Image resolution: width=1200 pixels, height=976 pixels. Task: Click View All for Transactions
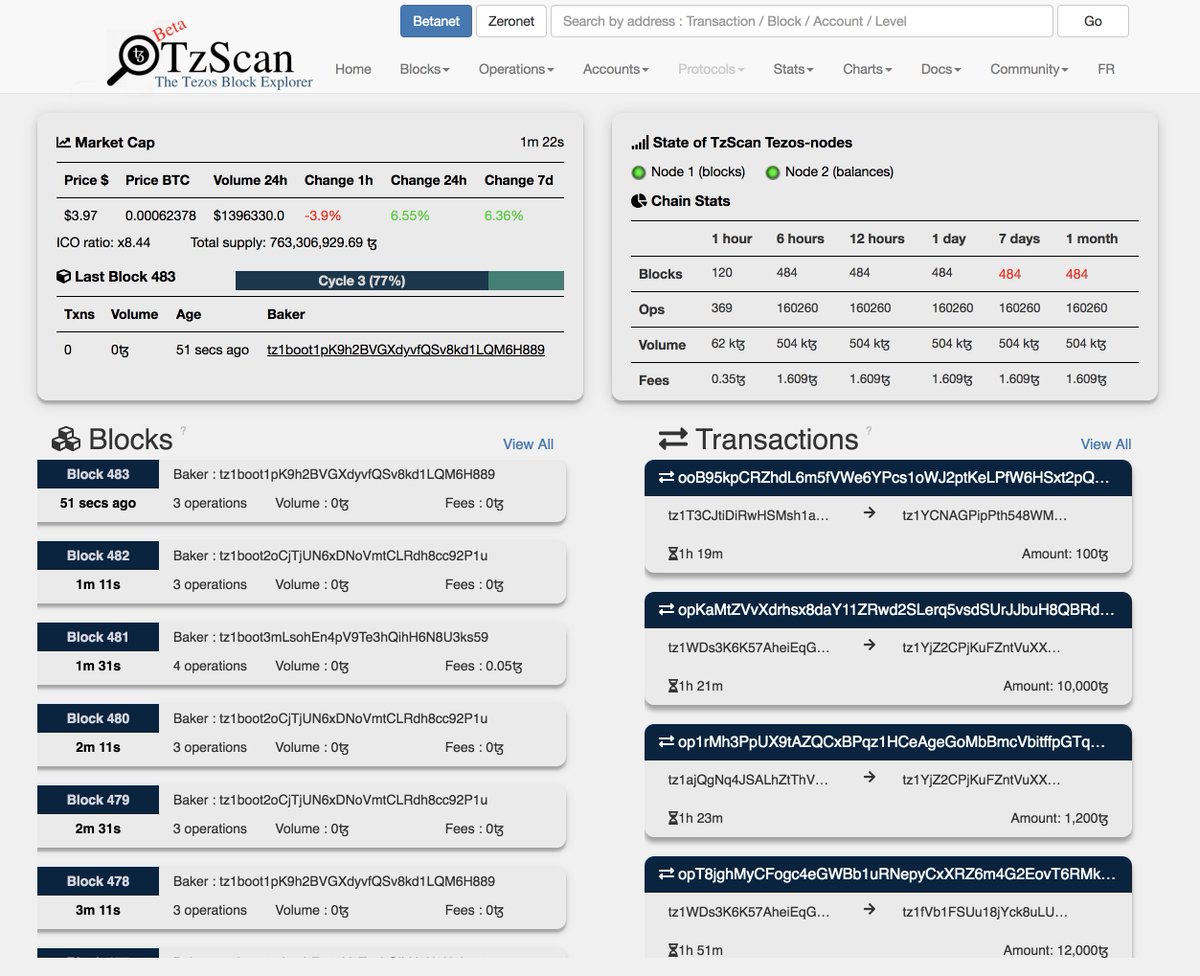(x=1106, y=444)
